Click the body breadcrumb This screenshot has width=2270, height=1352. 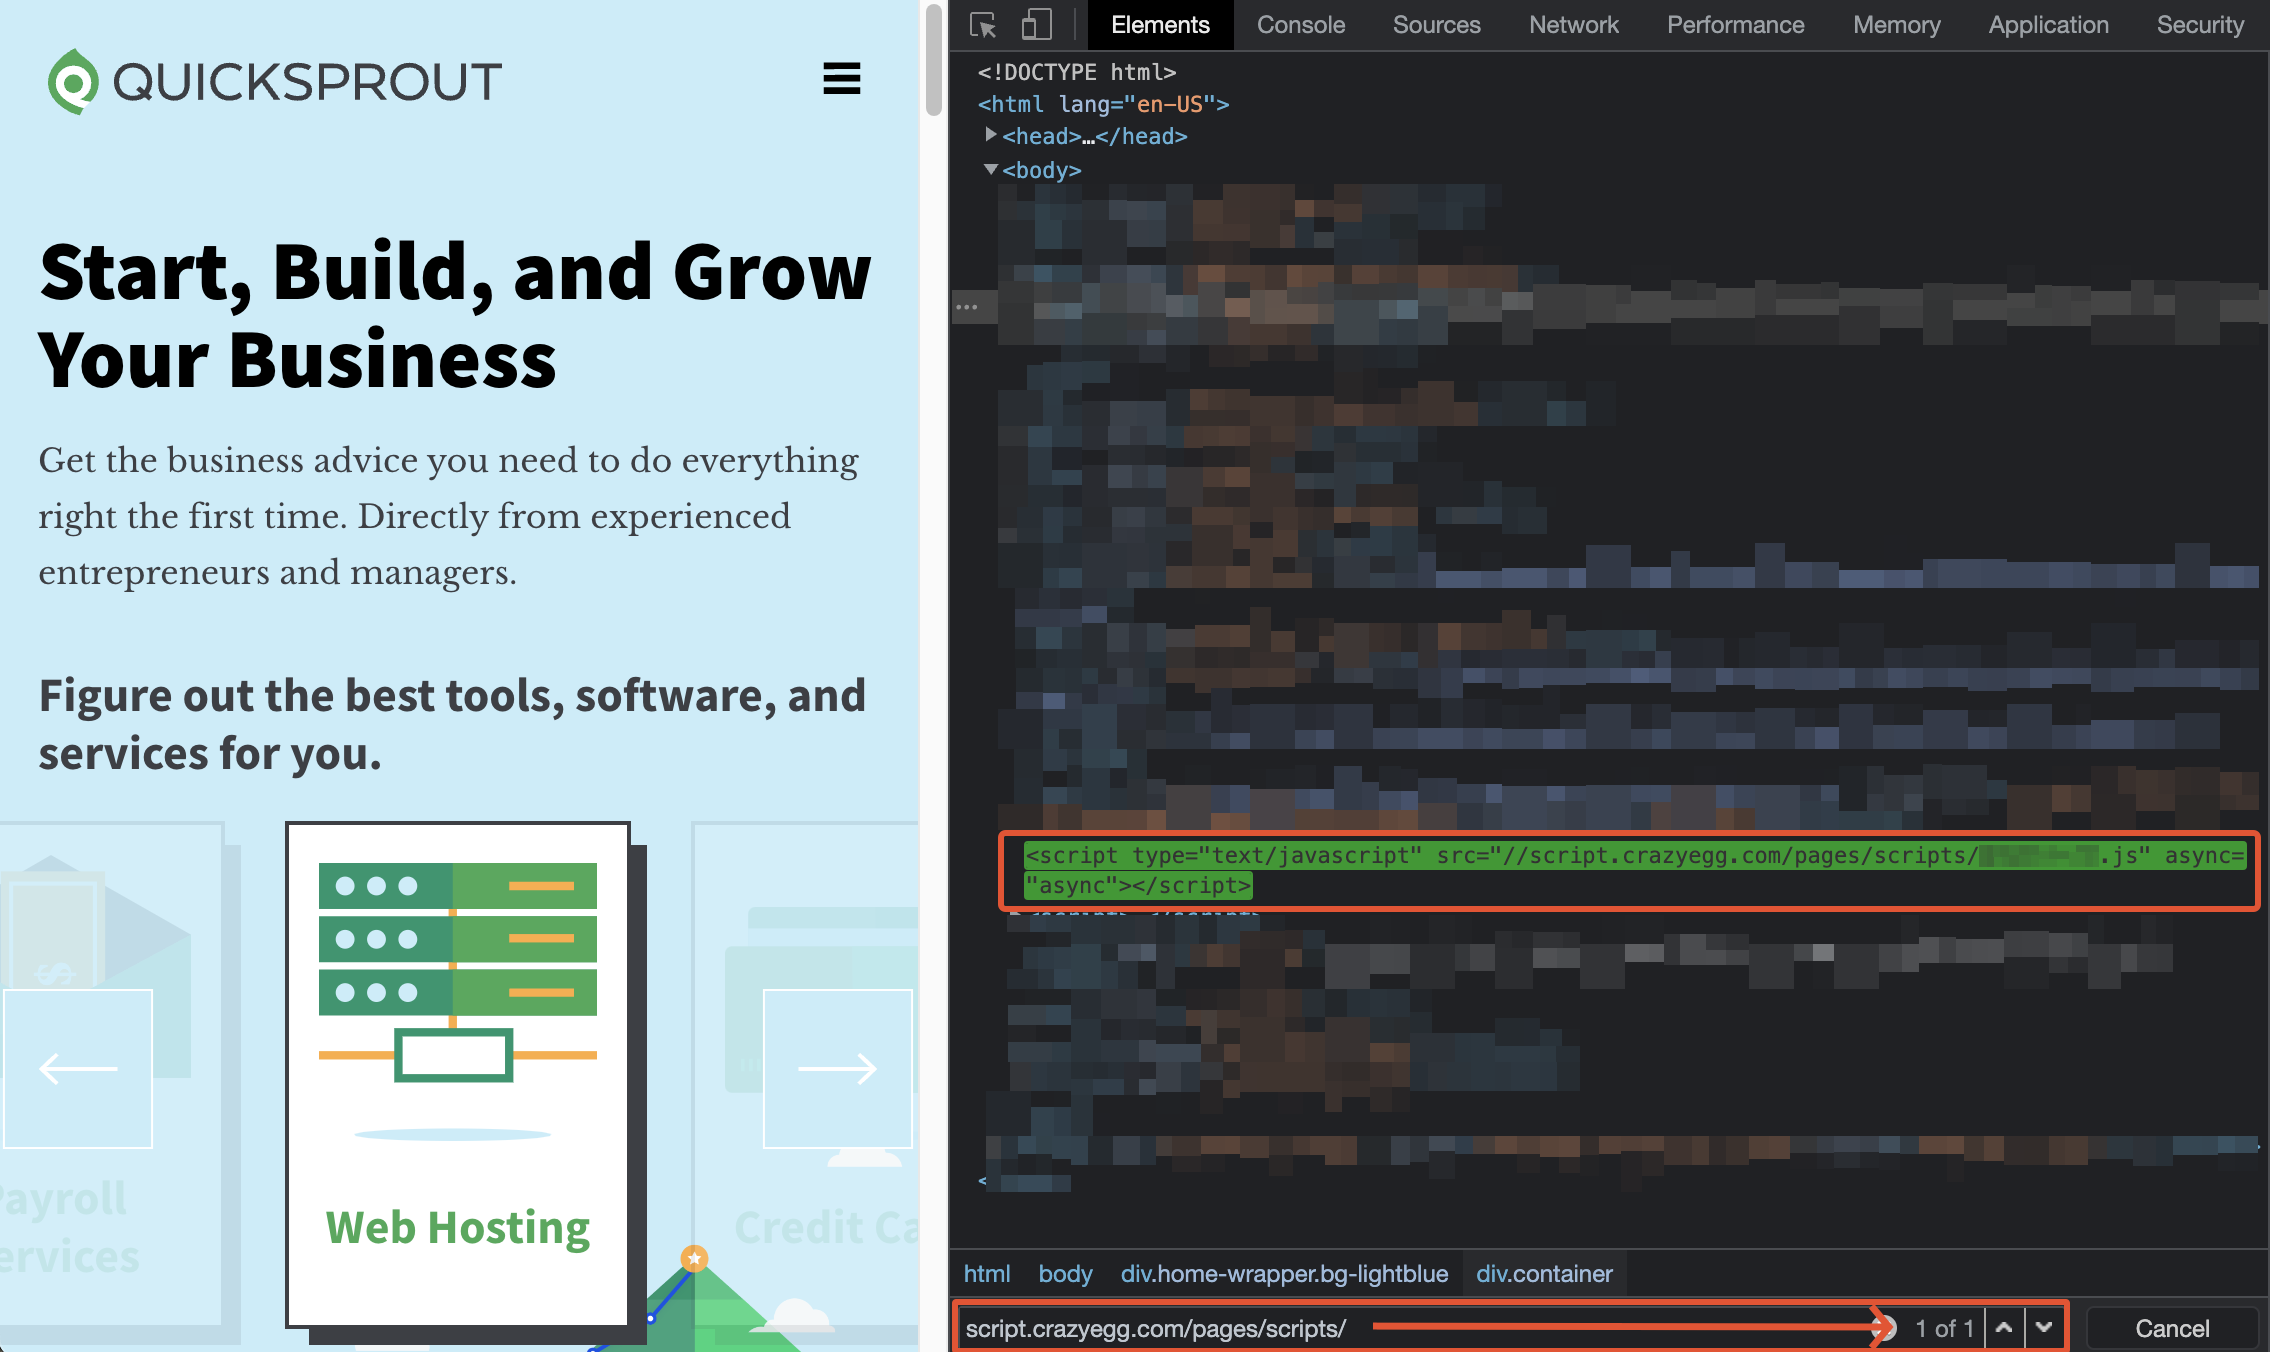pyautogui.click(x=1065, y=1273)
